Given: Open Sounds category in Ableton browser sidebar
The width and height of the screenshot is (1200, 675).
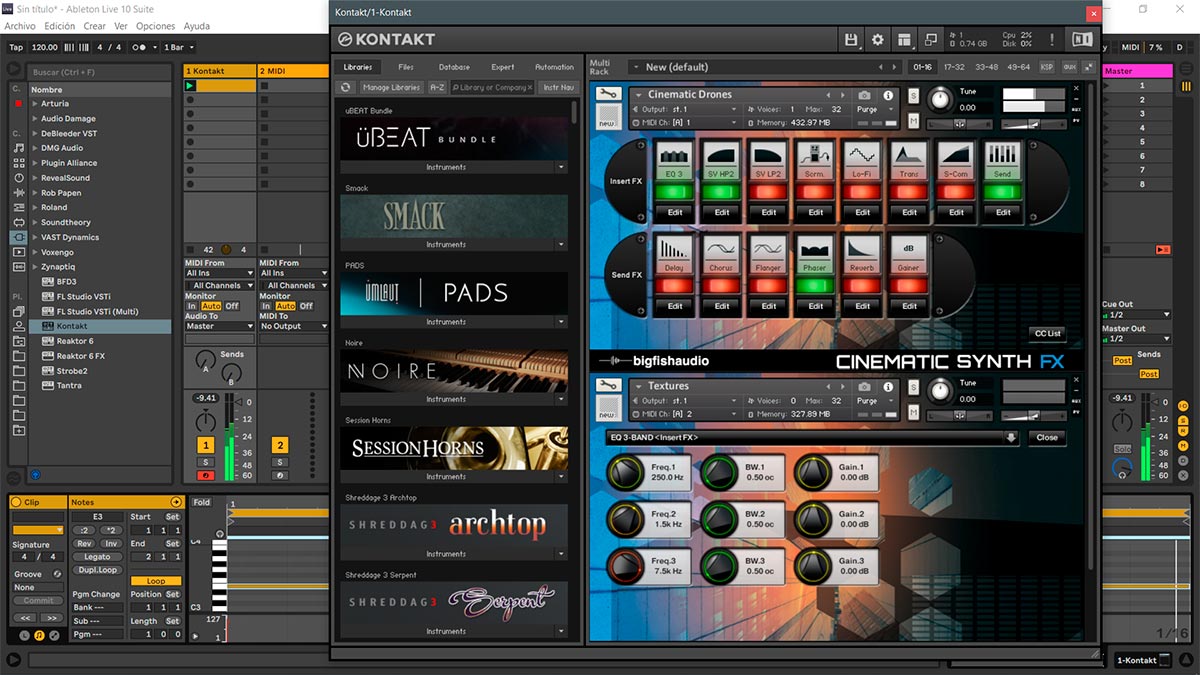Looking at the screenshot, I should pyautogui.click(x=19, y=148).
